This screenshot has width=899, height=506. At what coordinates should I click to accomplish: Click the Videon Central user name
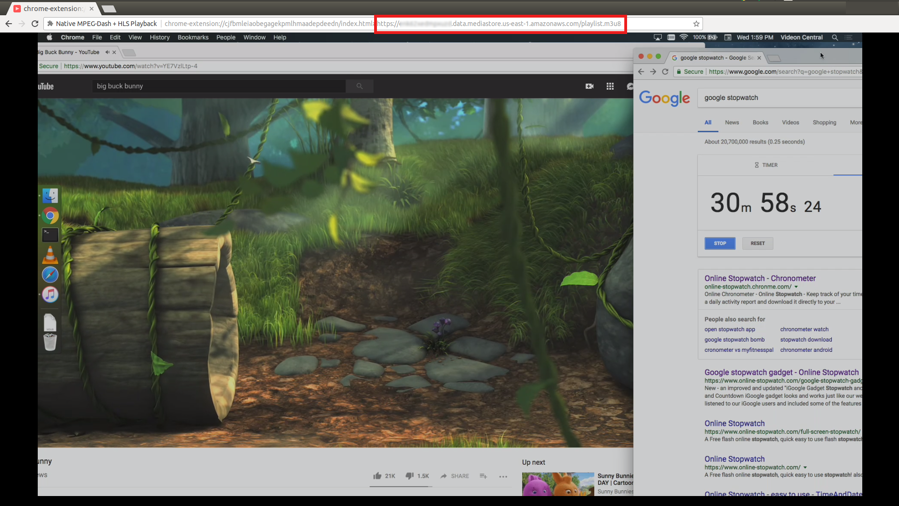coord(802,37)
